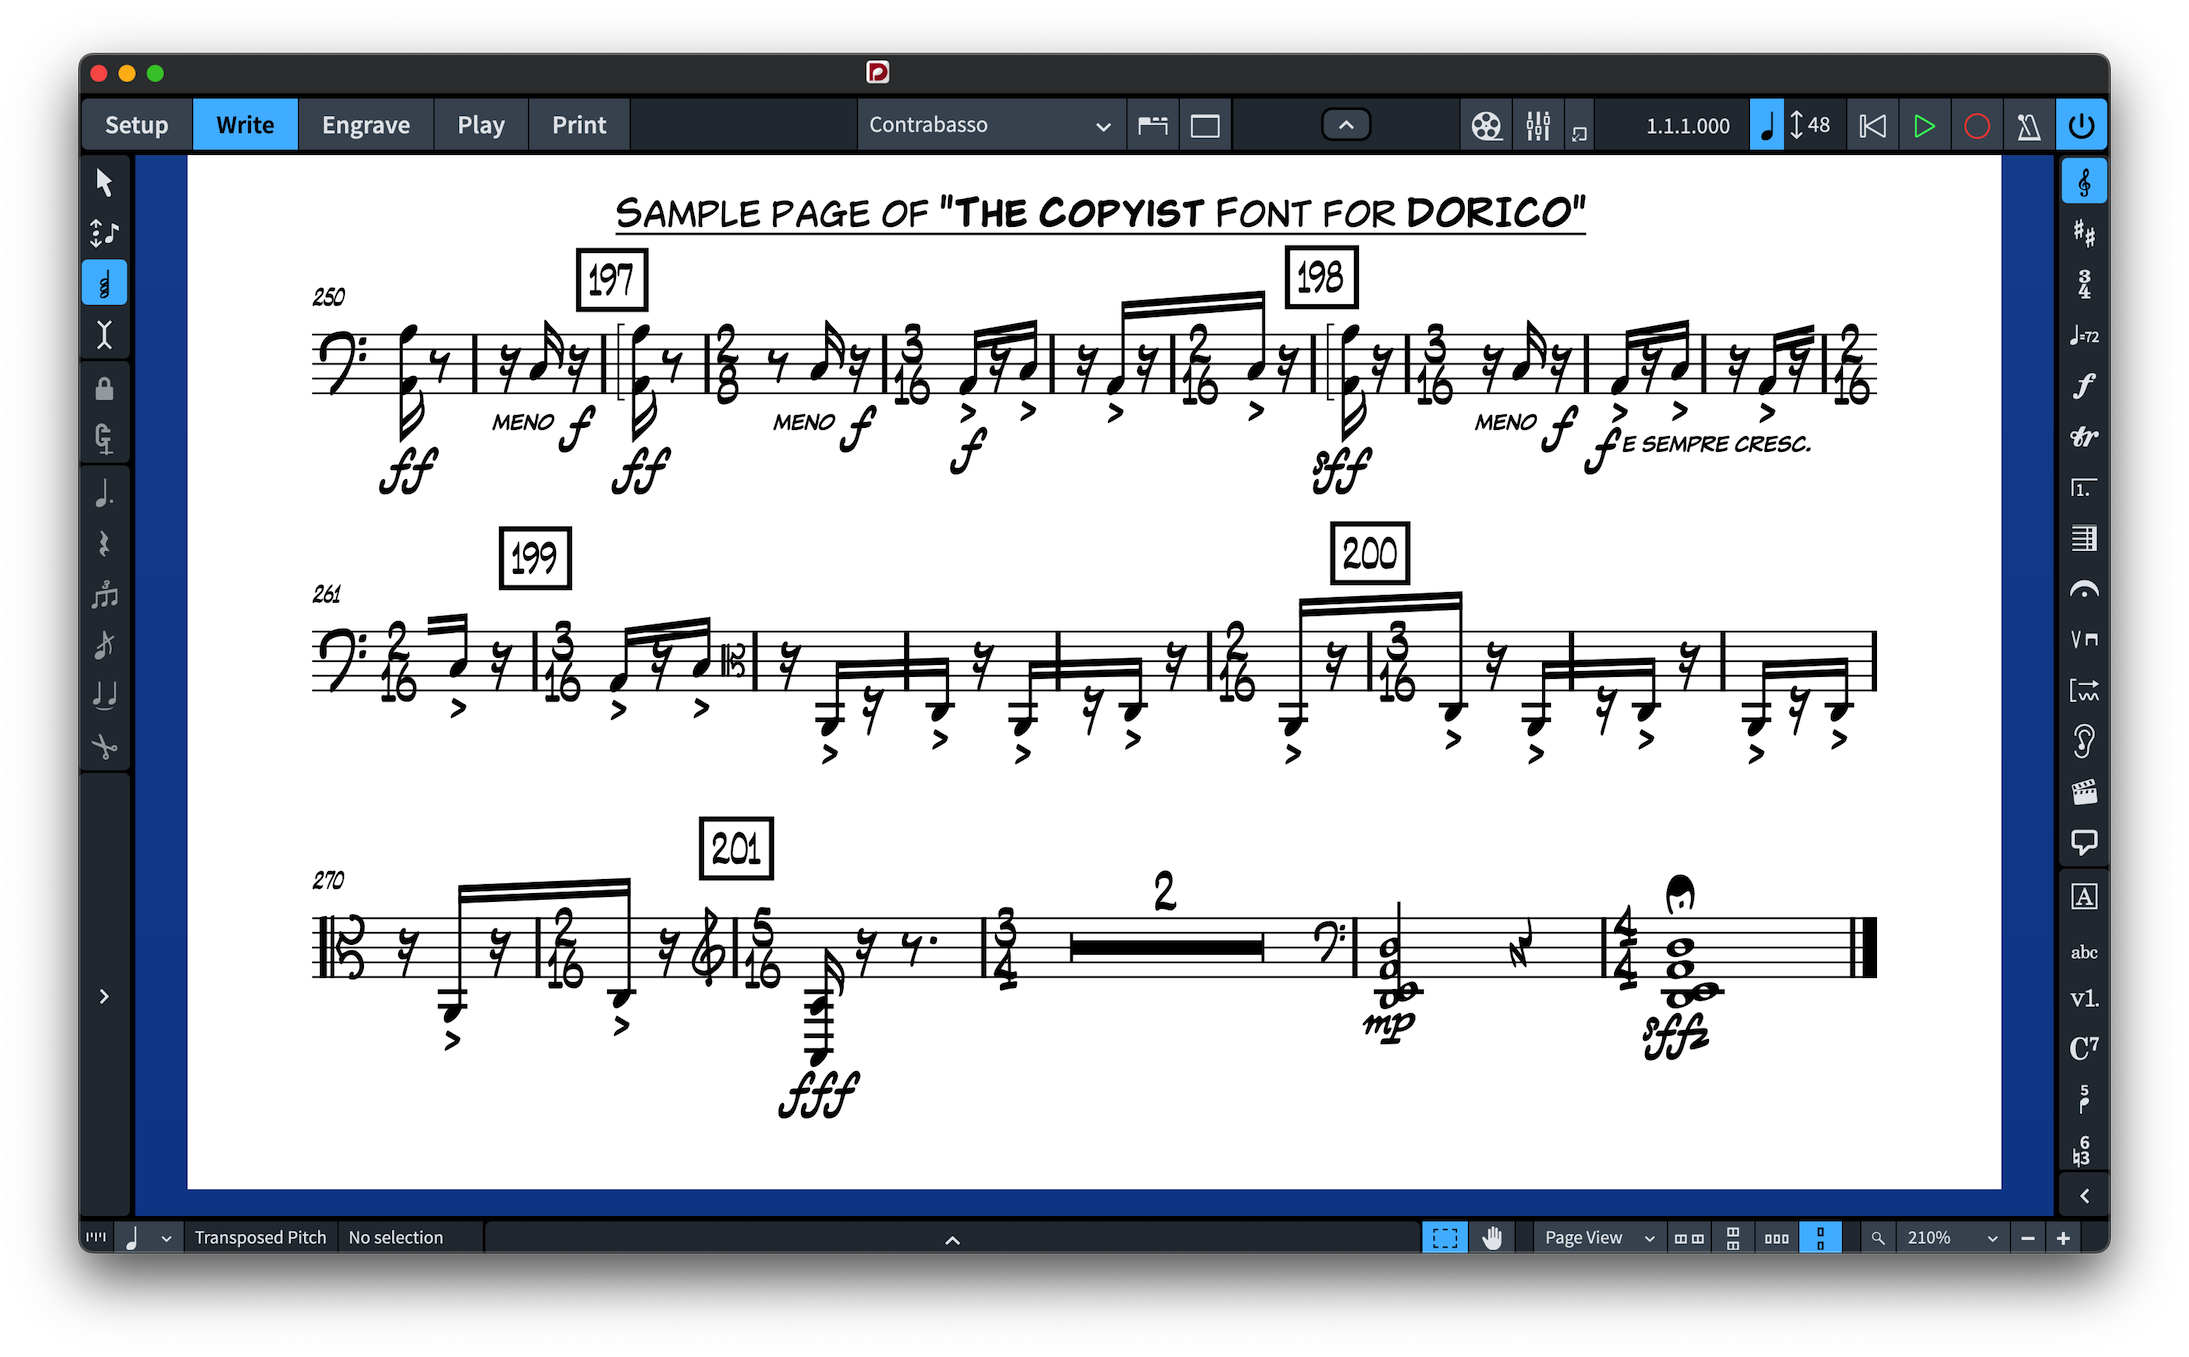Viewport: 2189px width, 1357px height.
Task: Open the Page View dropdown
Action: click(1598, 1237)
